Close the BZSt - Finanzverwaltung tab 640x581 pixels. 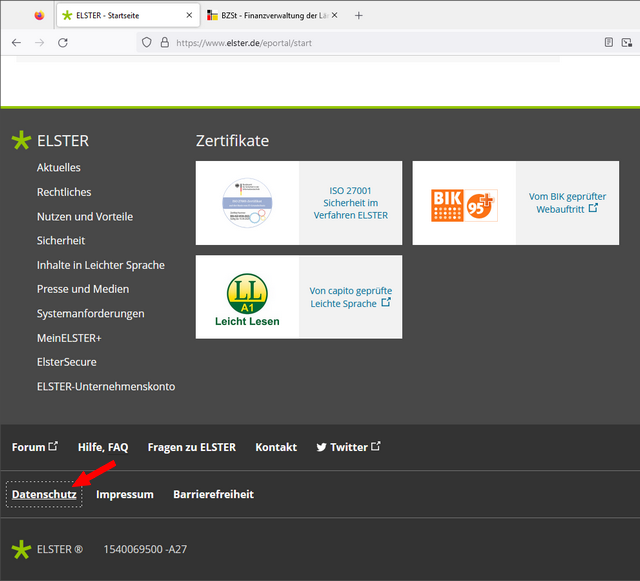(x=334, y=16)
